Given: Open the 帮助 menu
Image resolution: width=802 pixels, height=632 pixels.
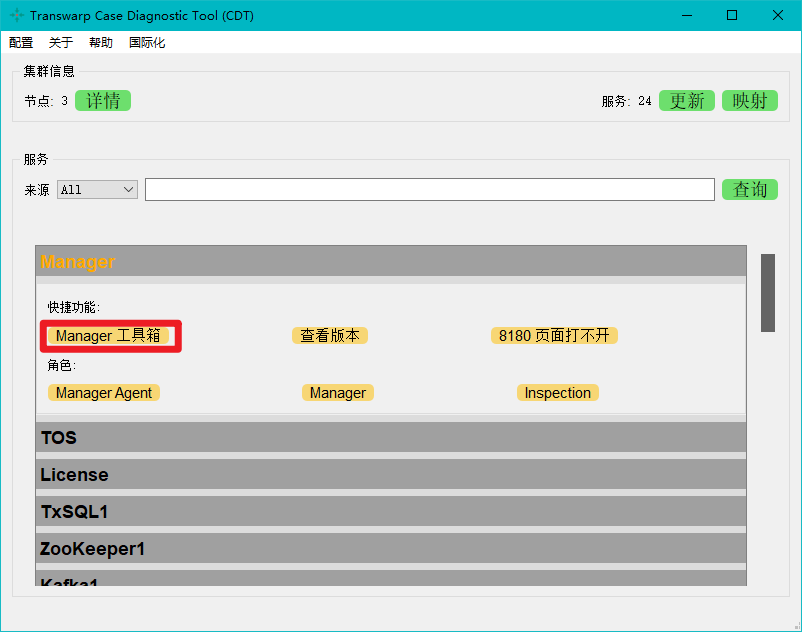Looking at the screenshot, I should click(101, 42).
